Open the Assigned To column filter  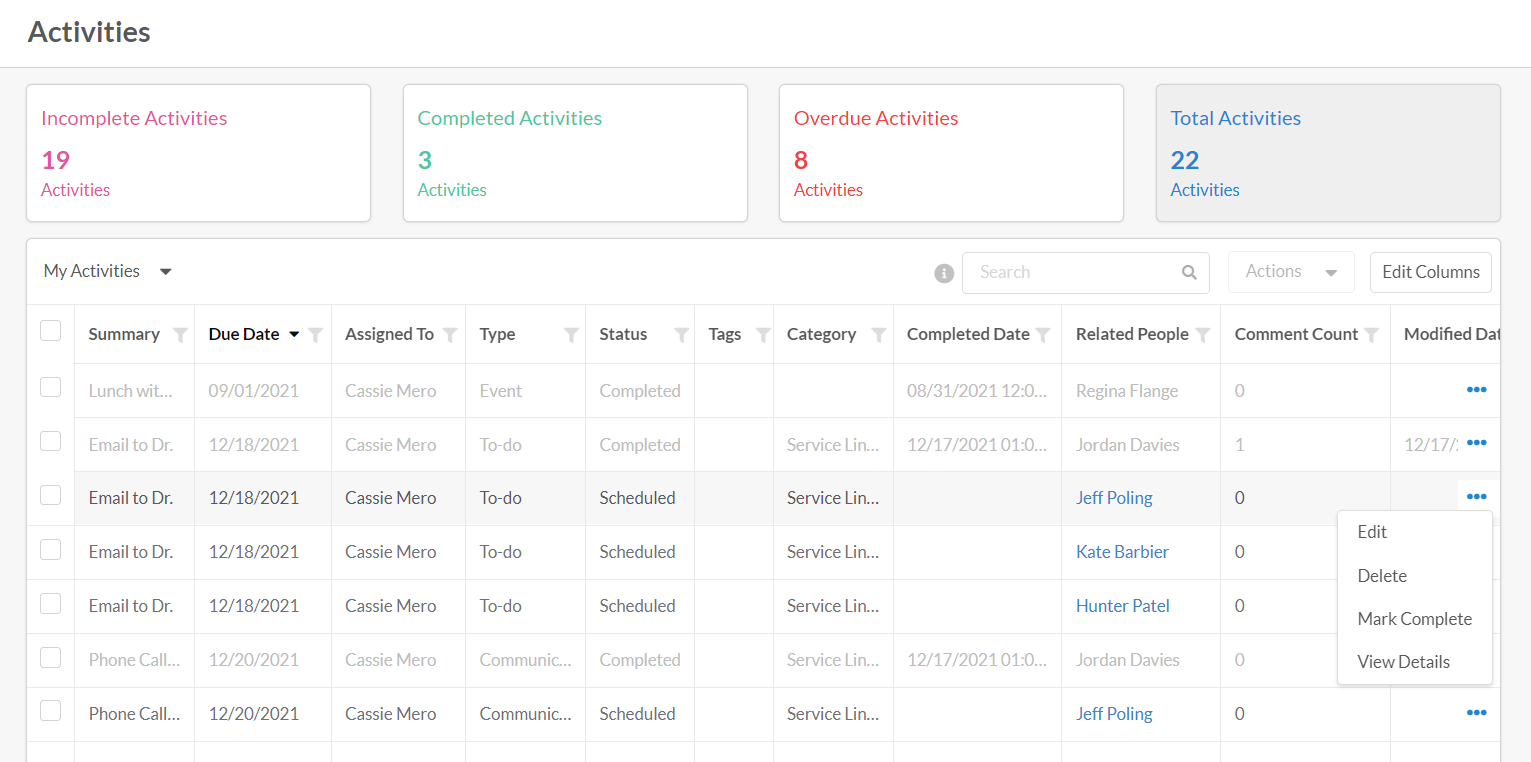[x=450, y=335]
